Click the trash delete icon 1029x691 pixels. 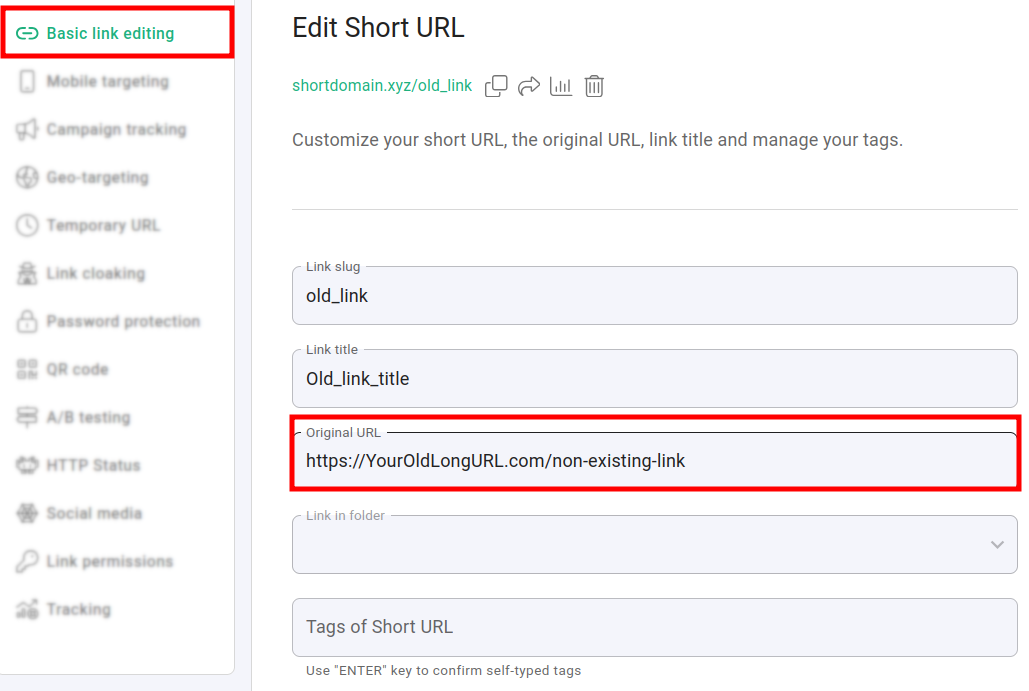click(594, 86)
